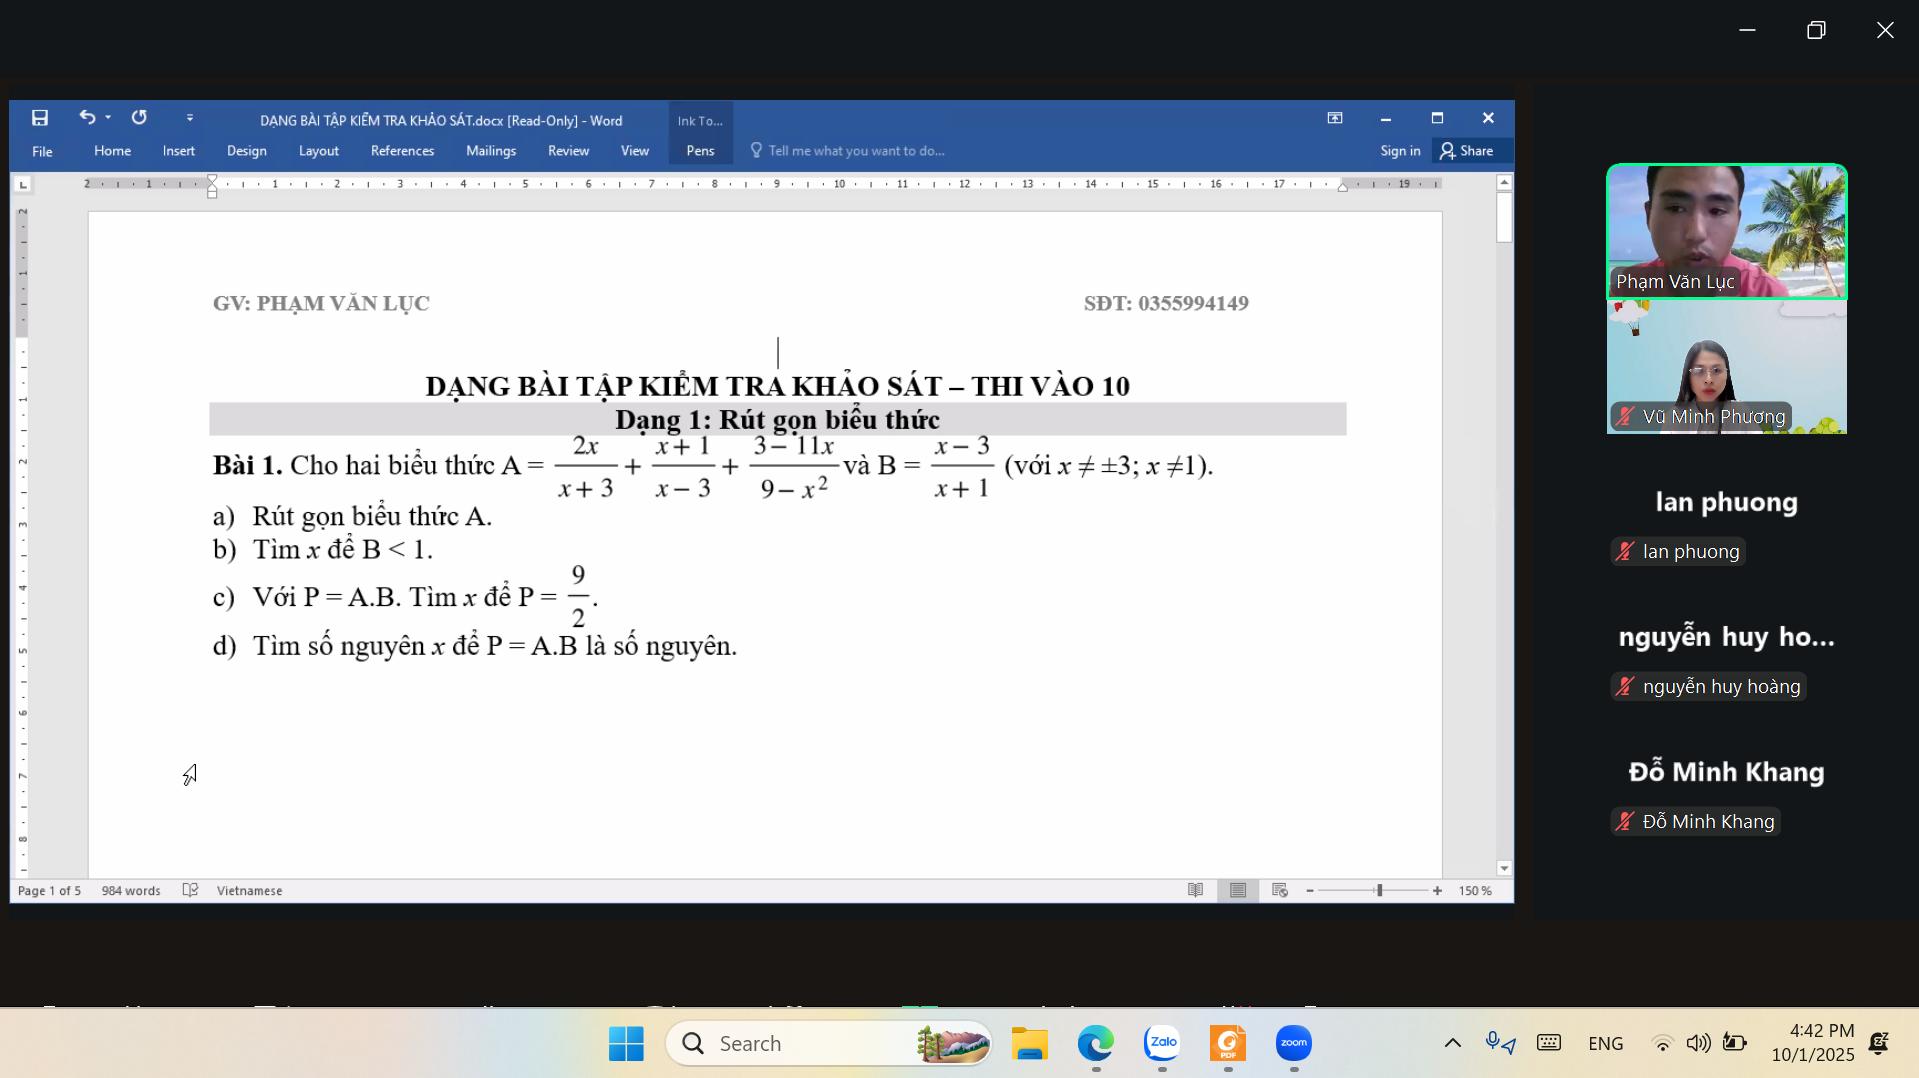This screenshot has width=1919, height=1078.
Task: Click the Undo arrow icon
Action: [87, 118]
